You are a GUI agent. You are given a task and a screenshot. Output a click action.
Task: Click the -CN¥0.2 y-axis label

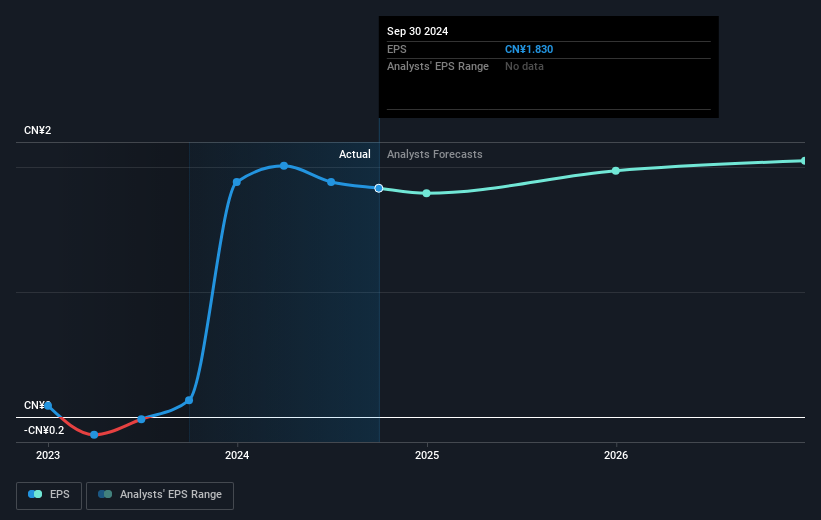[x=44, y=430]
